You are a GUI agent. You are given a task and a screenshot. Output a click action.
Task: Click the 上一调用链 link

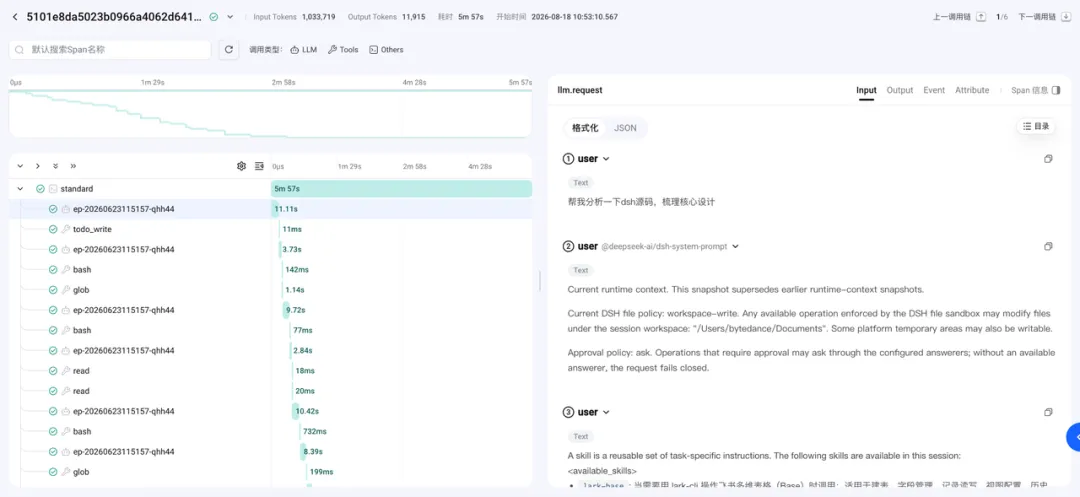(x=953, y=17)
